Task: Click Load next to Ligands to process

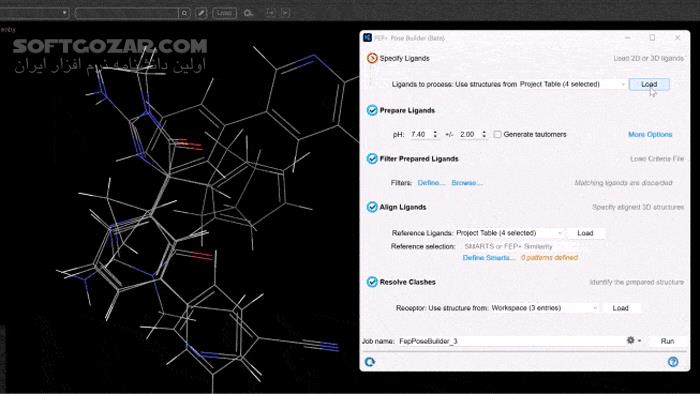Action: [649, 84]
